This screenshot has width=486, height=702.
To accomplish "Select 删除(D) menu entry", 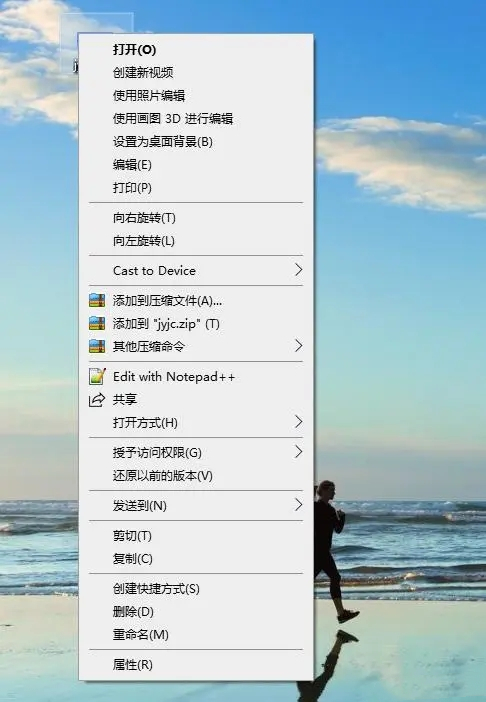I will coord(133,612).
